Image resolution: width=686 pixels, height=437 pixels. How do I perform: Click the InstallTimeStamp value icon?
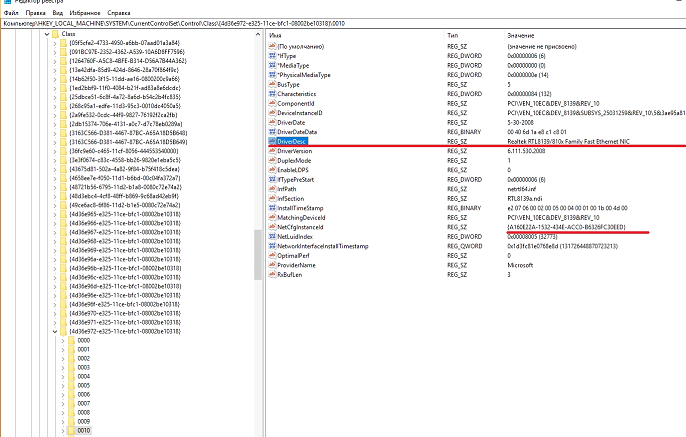click(271, 207)
